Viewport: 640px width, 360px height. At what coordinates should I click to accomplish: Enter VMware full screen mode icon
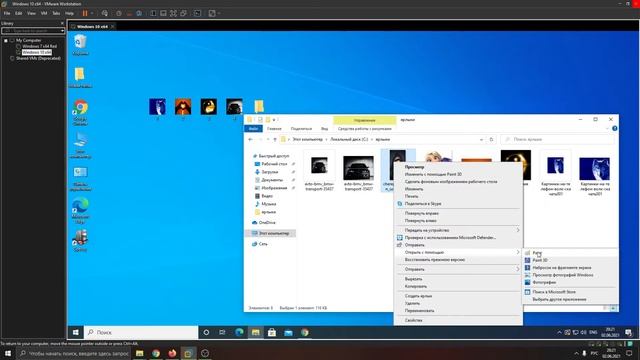pyautogui.click(x=173, y=13)
